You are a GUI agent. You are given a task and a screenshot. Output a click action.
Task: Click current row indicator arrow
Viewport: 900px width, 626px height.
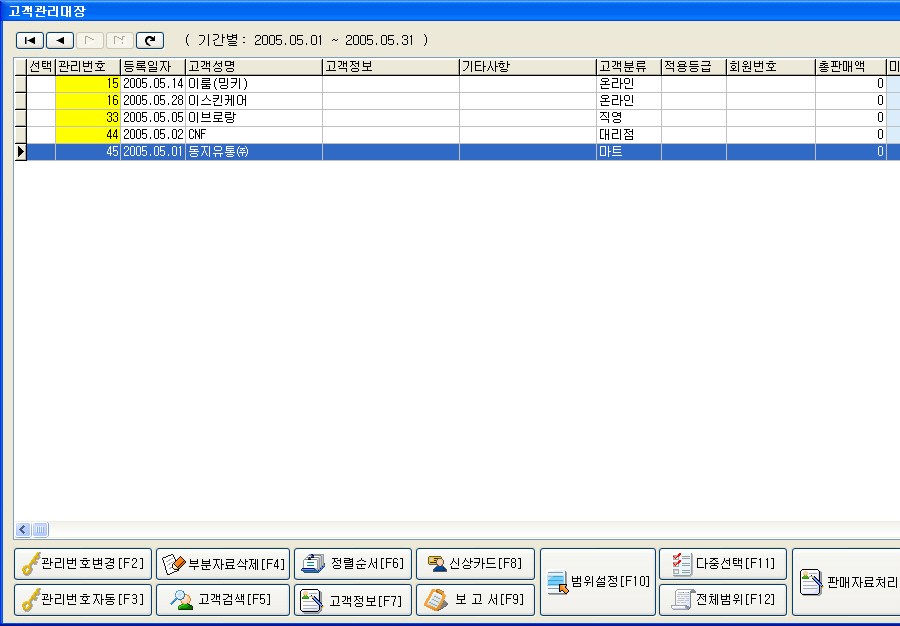pos(21,152)
